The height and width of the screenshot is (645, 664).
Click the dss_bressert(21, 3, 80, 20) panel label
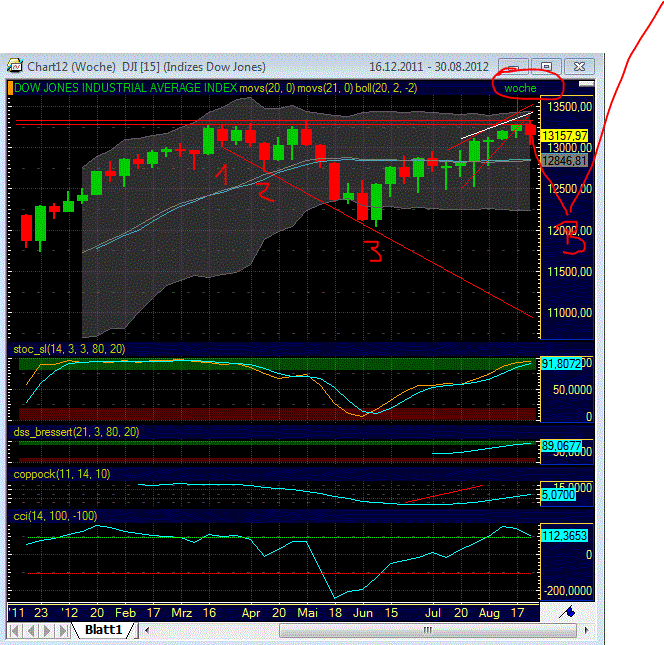tap(76, 432)
